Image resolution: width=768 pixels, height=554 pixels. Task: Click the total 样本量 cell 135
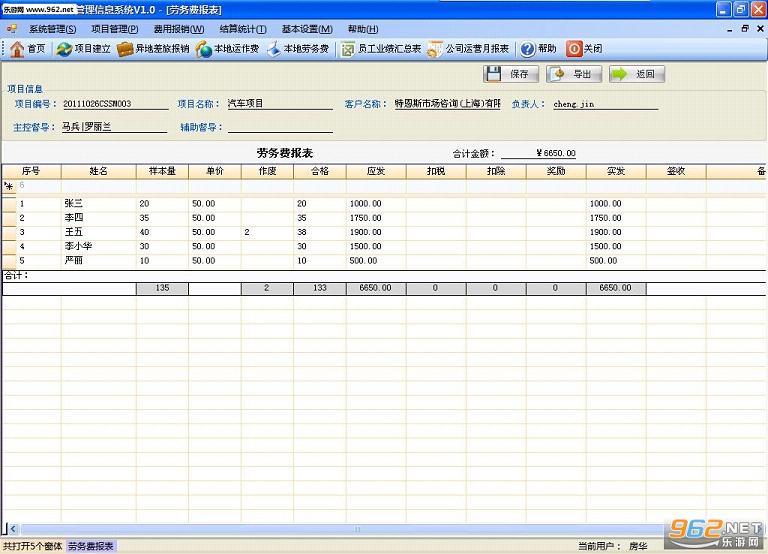[x=162, y=288]
